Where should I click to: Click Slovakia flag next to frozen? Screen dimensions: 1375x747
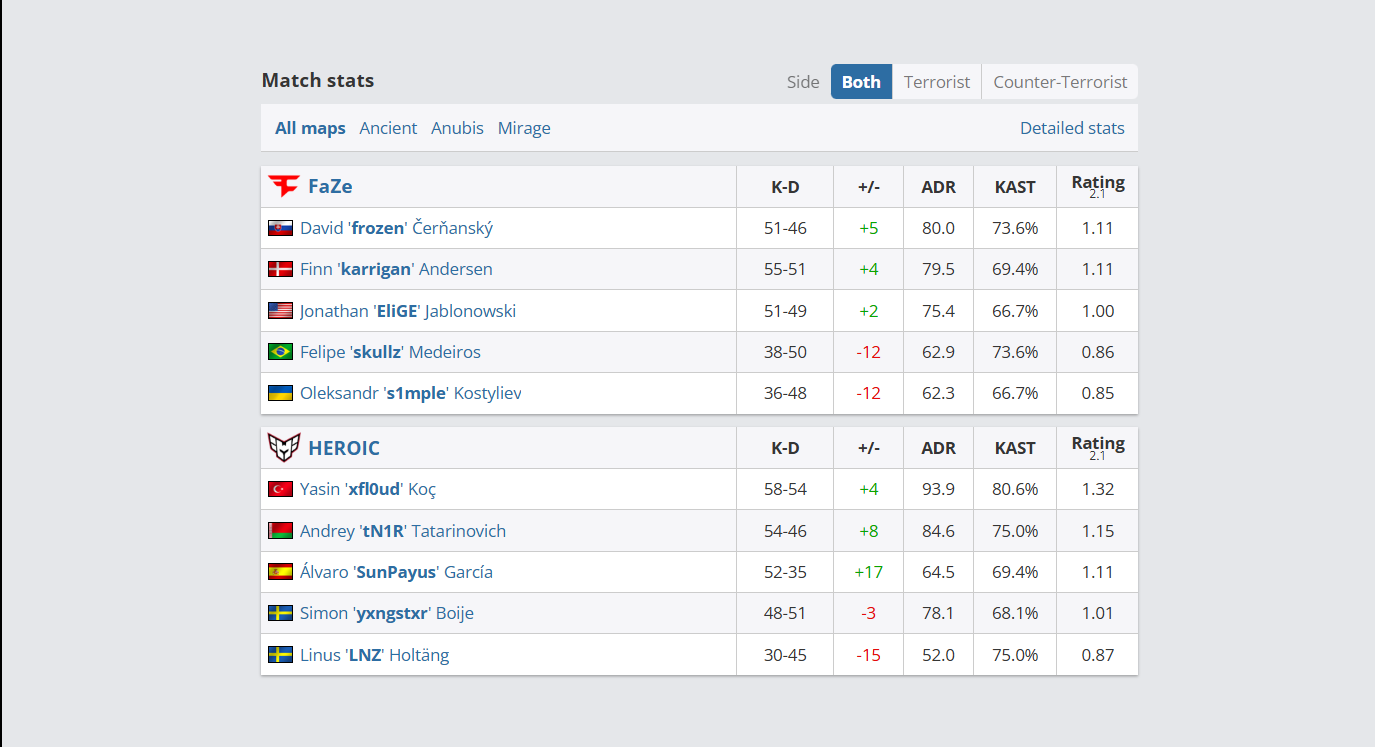(280, 228)
